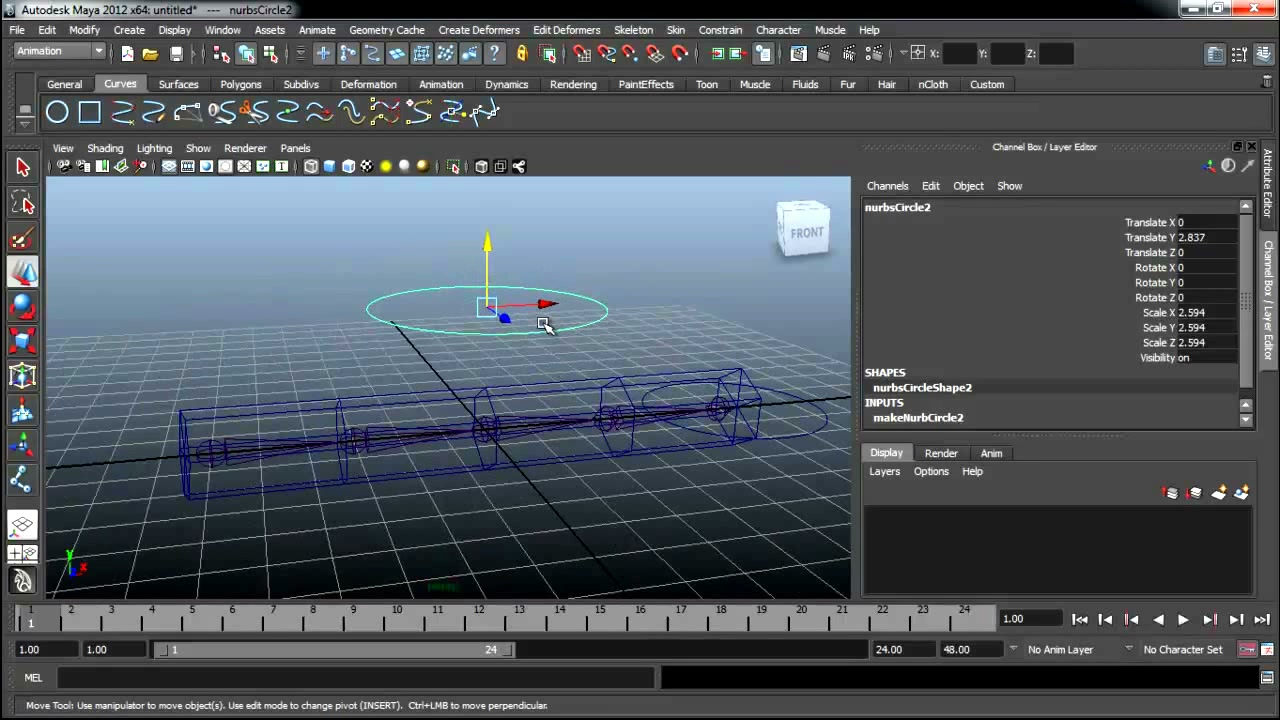Click the create new layer icon
Image resolution: width=1280 pixels, height=720 pixels.
1218,493
